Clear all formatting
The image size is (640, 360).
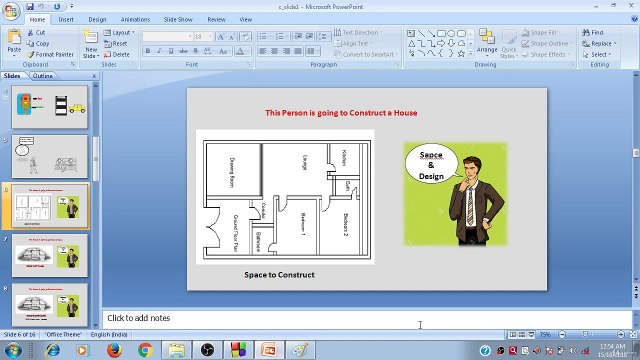245,37
